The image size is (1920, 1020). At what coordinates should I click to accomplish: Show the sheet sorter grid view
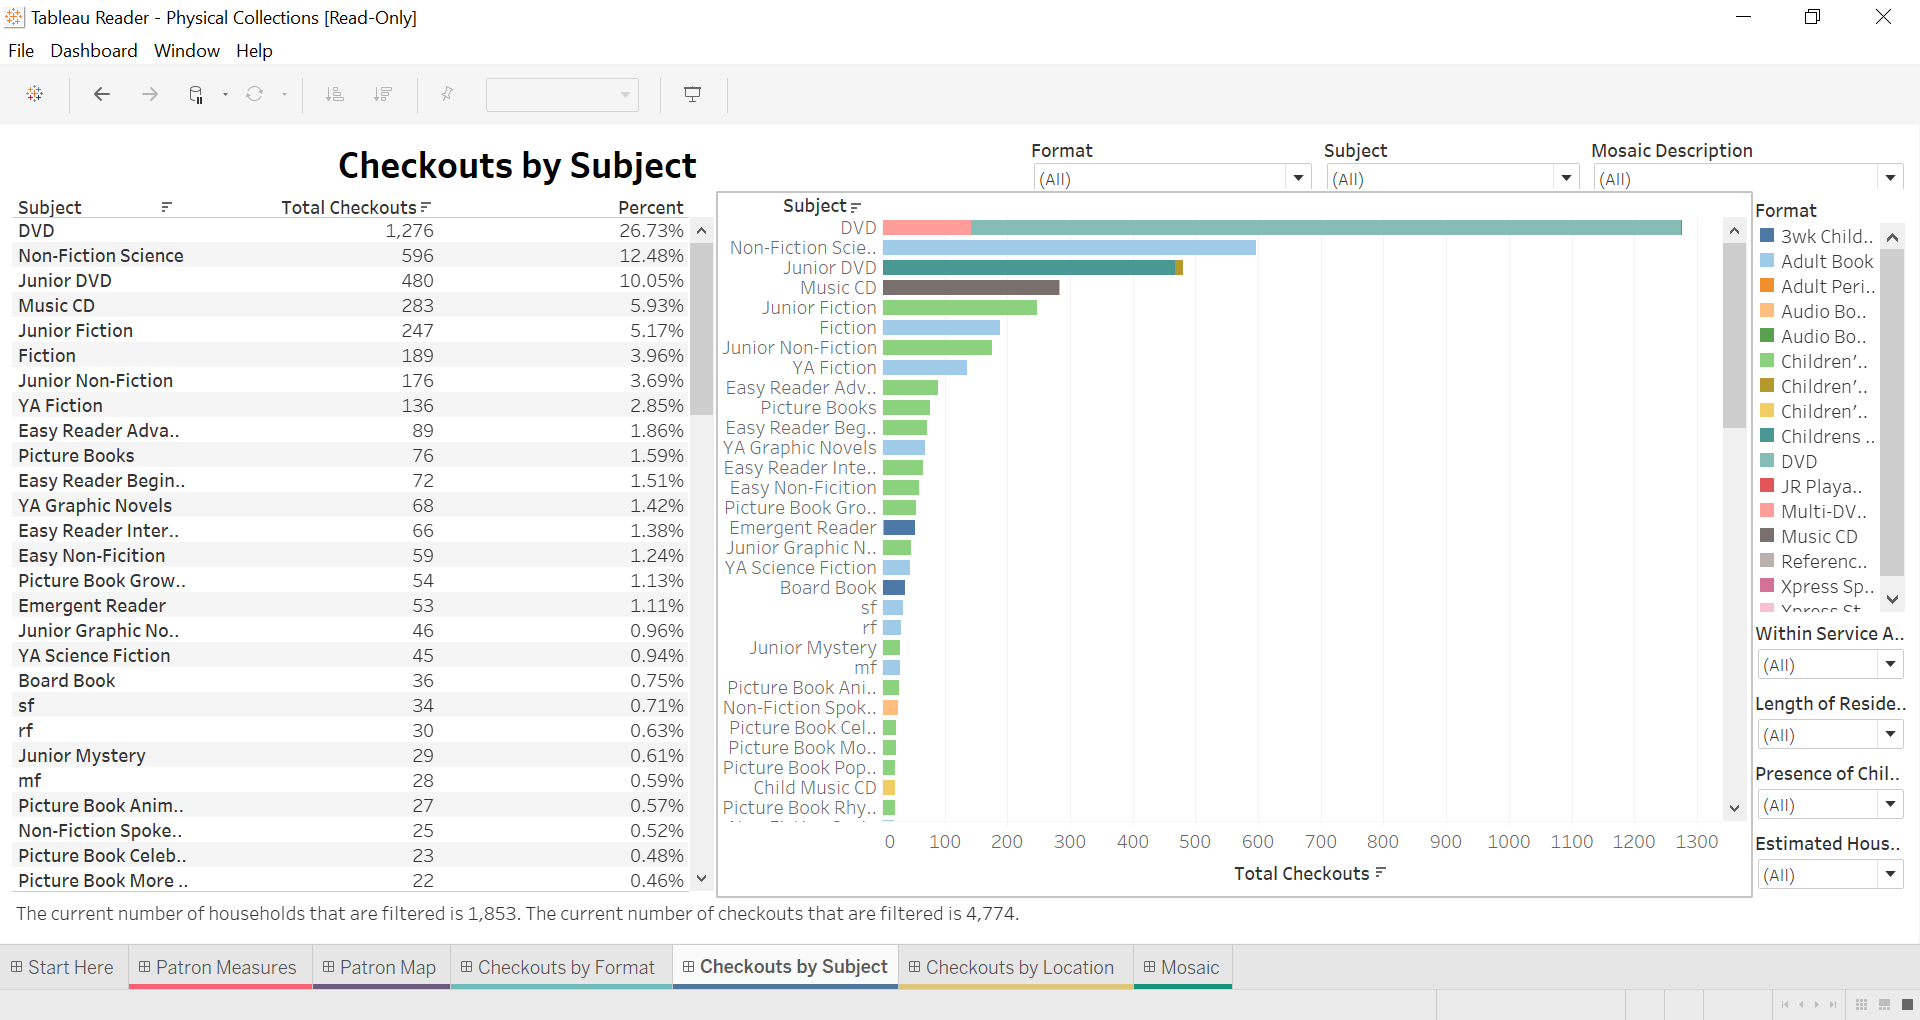coord(1861,1005)
